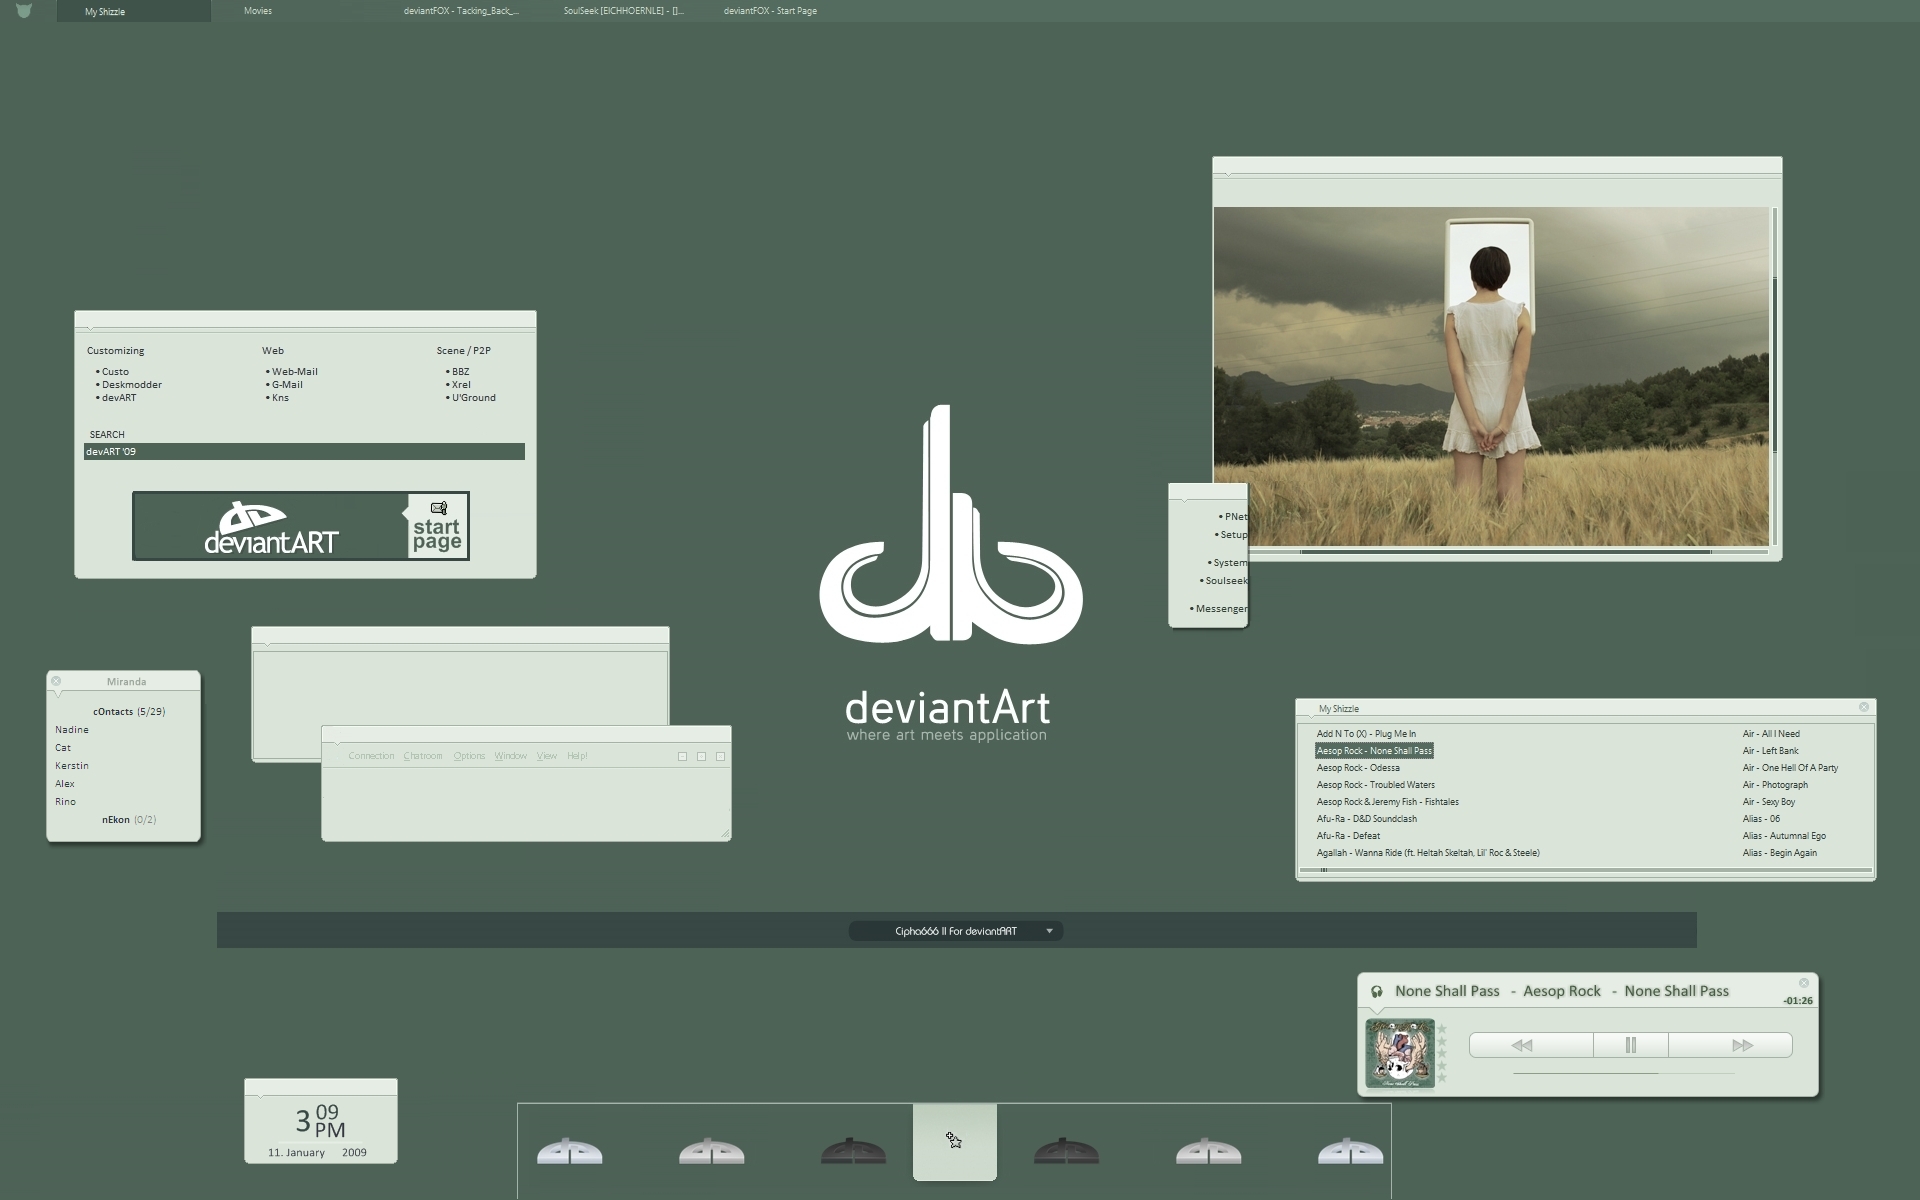Click the image viewer's vertical scrollbar

click(1775, 377)
